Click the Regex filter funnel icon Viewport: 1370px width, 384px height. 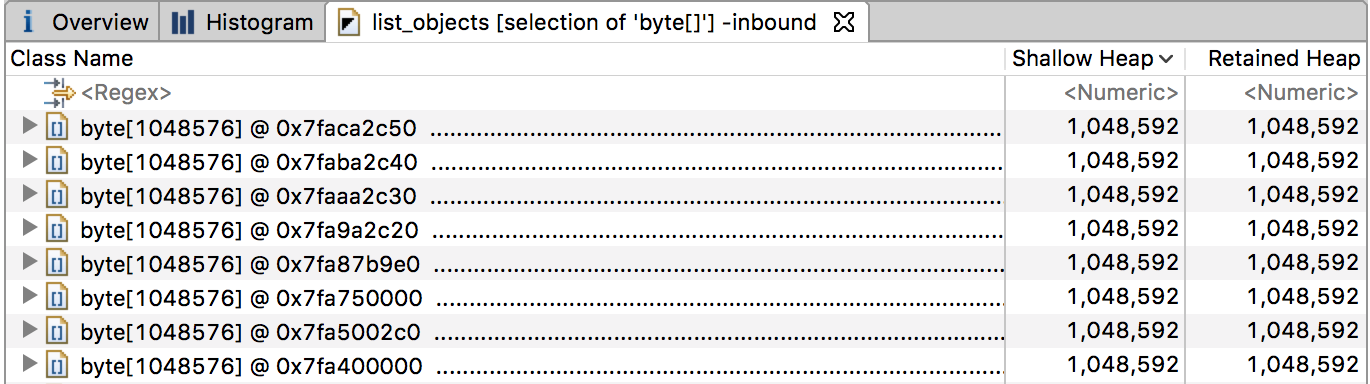click(x=59, y=93)
